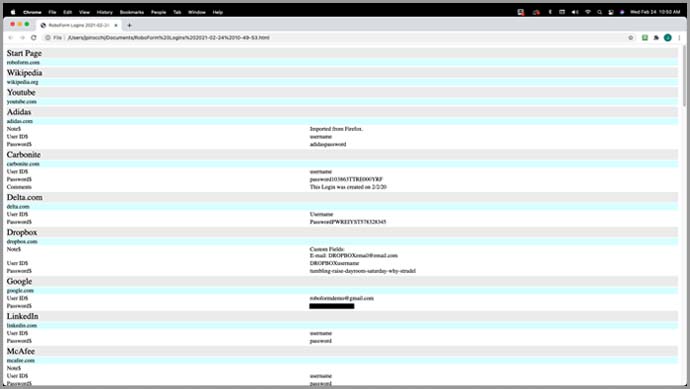
Task: Visit the linkedin.com link
Action: pyautogui.click(x=22, y=326)
